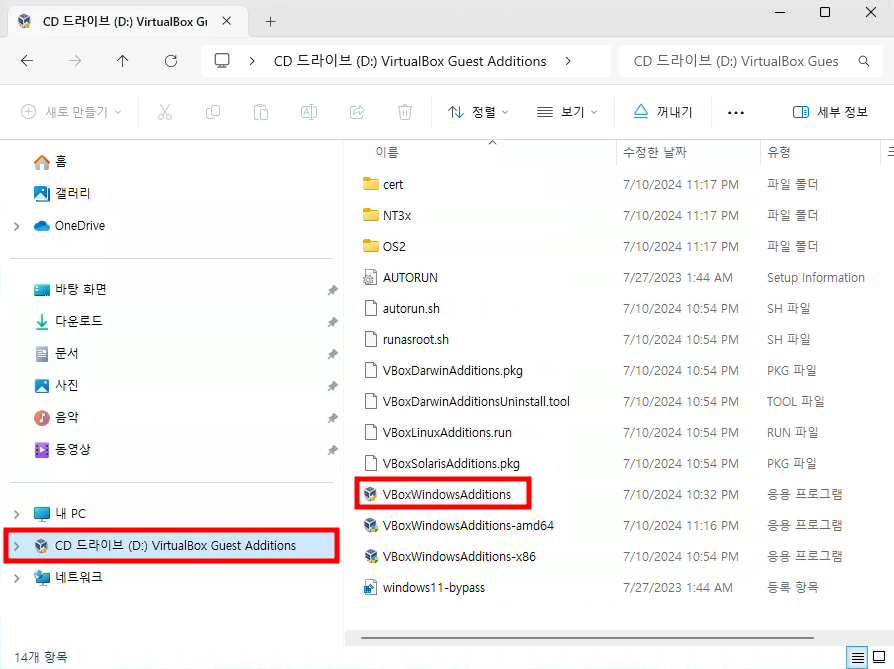Sort by the 이름 column header
894x669 pixels.
pyautogui.click(x=387, y=152)
